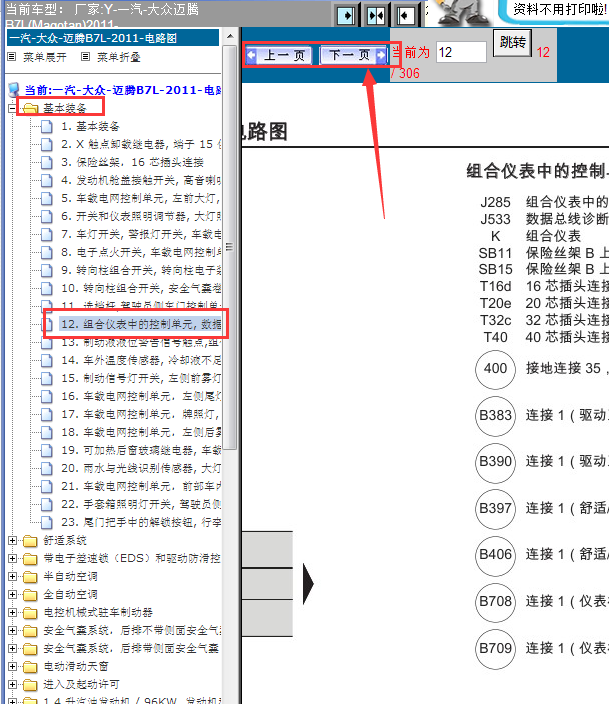Screen dimensions: 609x704
Task: Expand the 电动滑动天窗 folder
Action: tap(12, 666)
